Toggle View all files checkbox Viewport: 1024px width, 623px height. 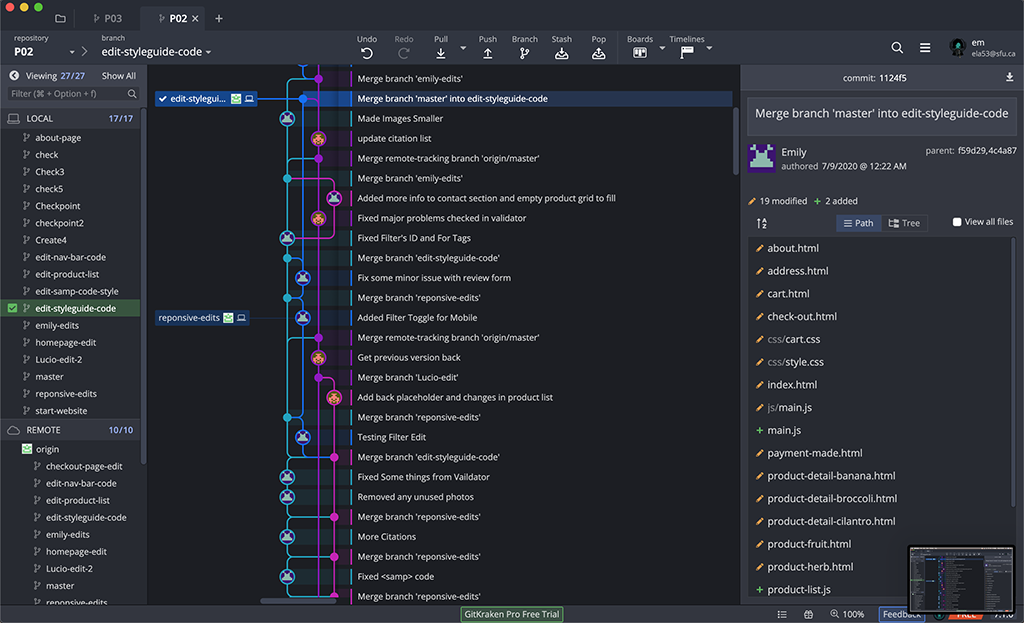click(957, 222)
